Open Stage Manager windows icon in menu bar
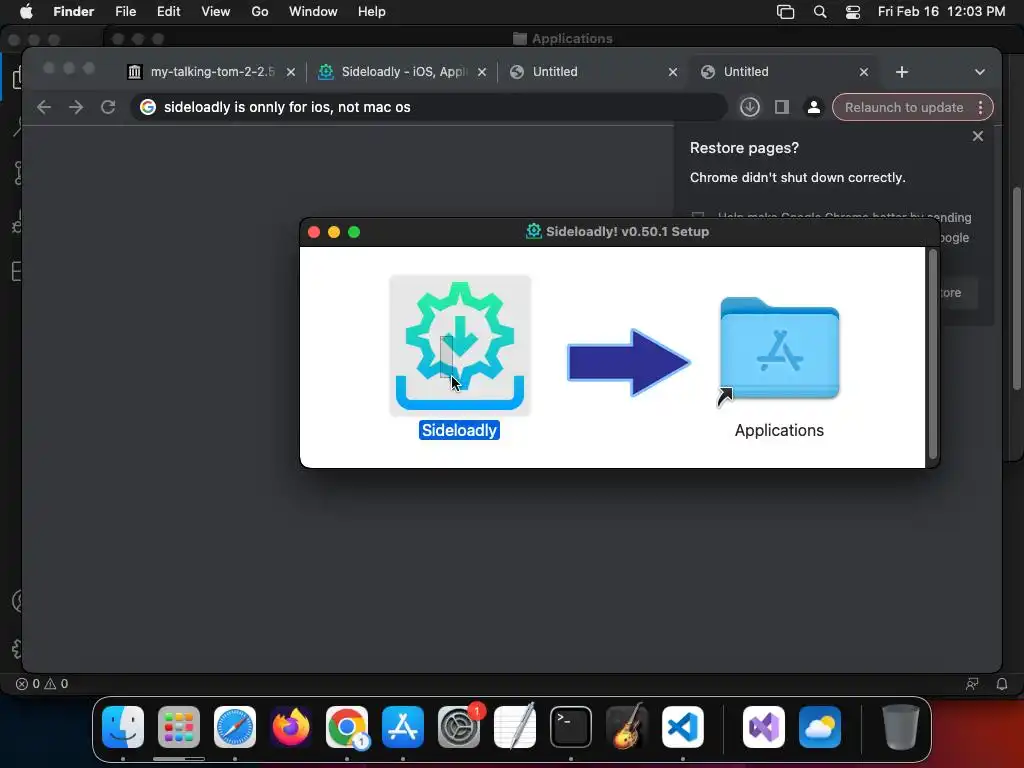The width and height of the screenshot is (1024, 768). [x=786, y=12]
